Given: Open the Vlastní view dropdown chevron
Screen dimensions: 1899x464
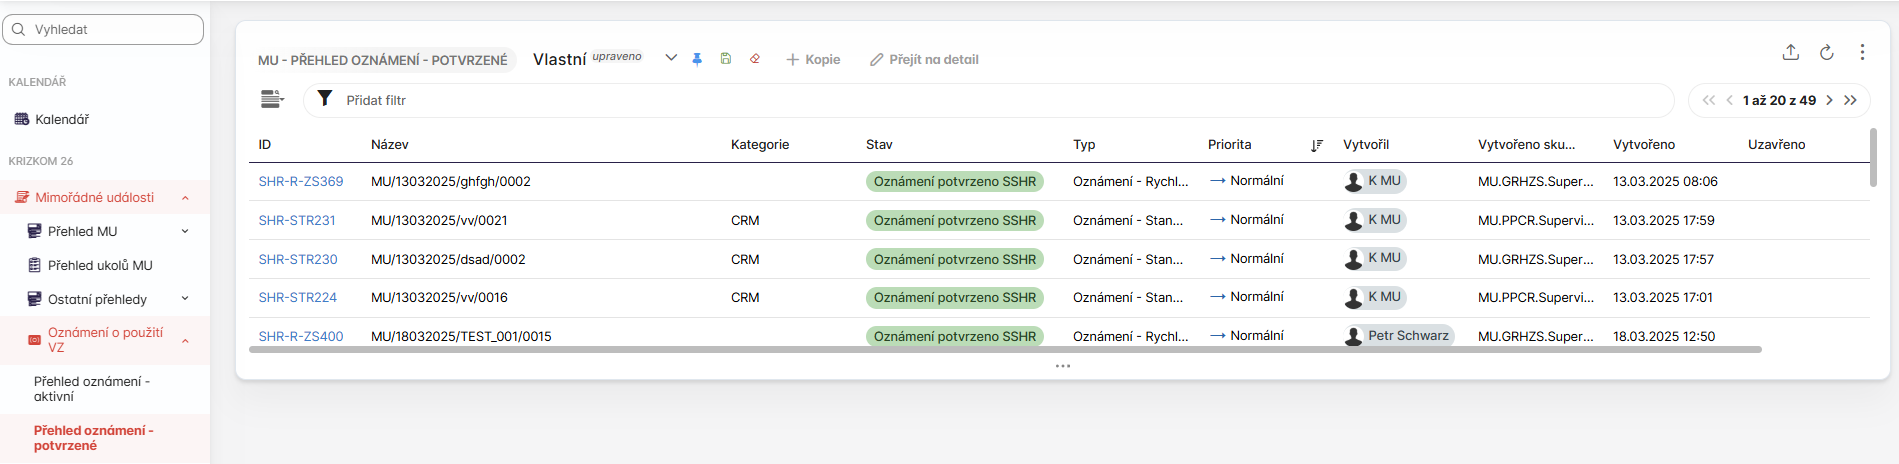Looking at the screenshot, I should tap(671, 58).
